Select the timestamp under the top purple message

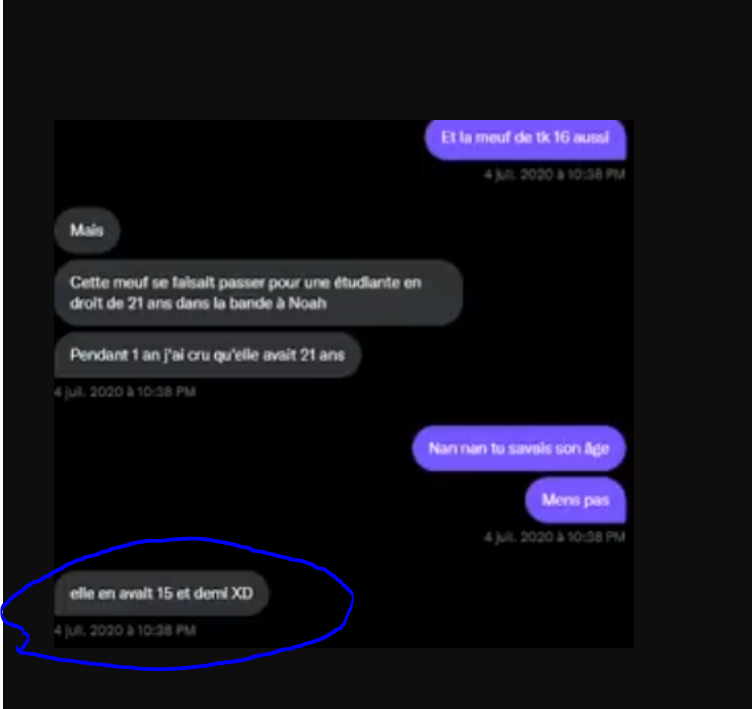(554, 174)
